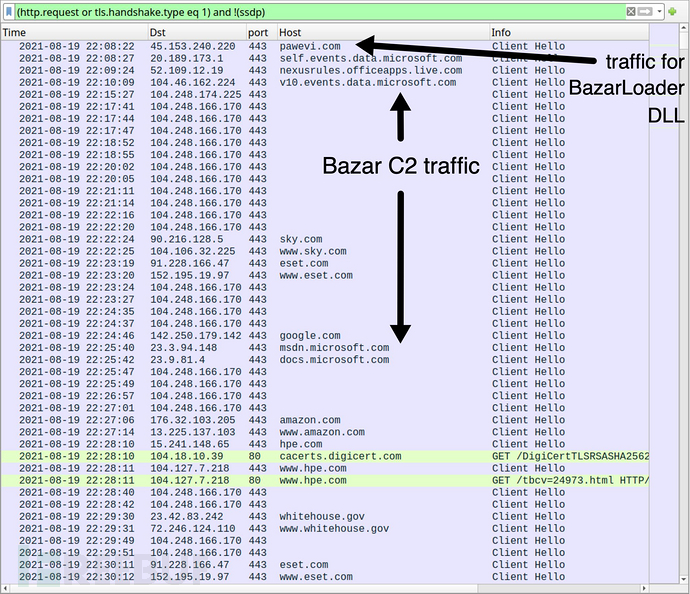Select the packet at 22:20:02
The image size is (690, 594).
click(325, 167)
